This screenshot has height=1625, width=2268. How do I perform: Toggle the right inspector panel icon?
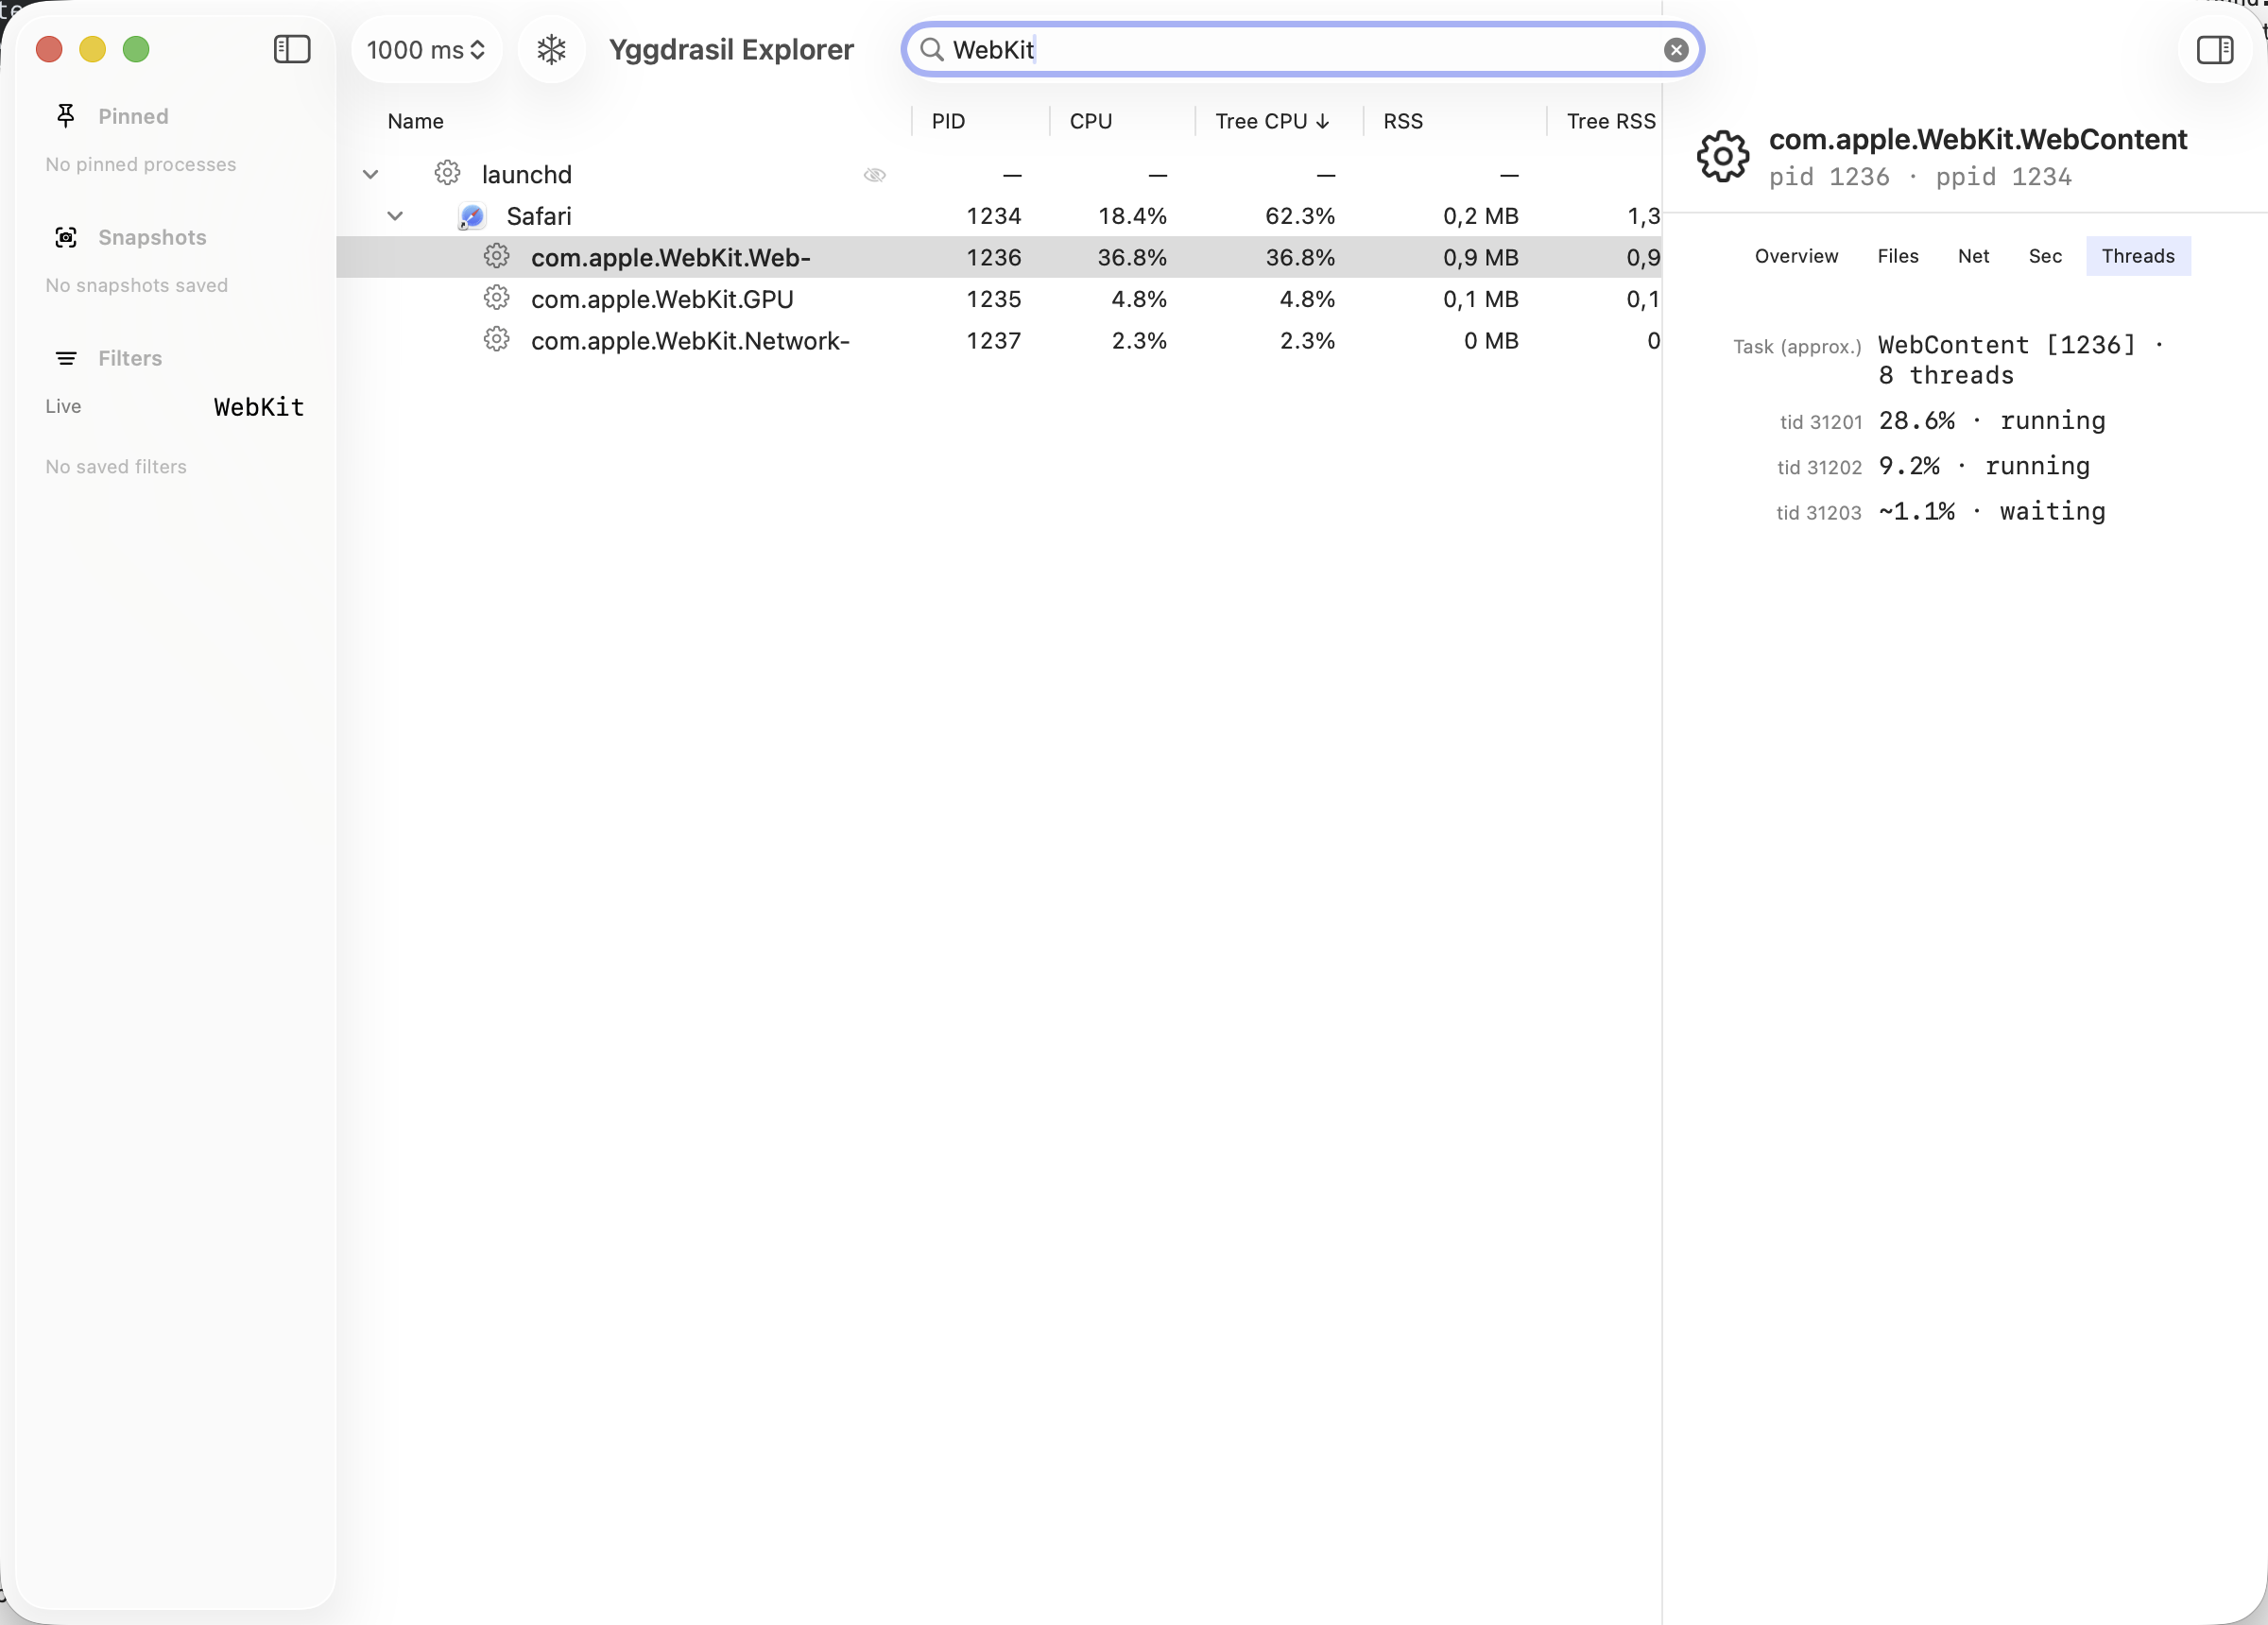(x=2214, y=49)
